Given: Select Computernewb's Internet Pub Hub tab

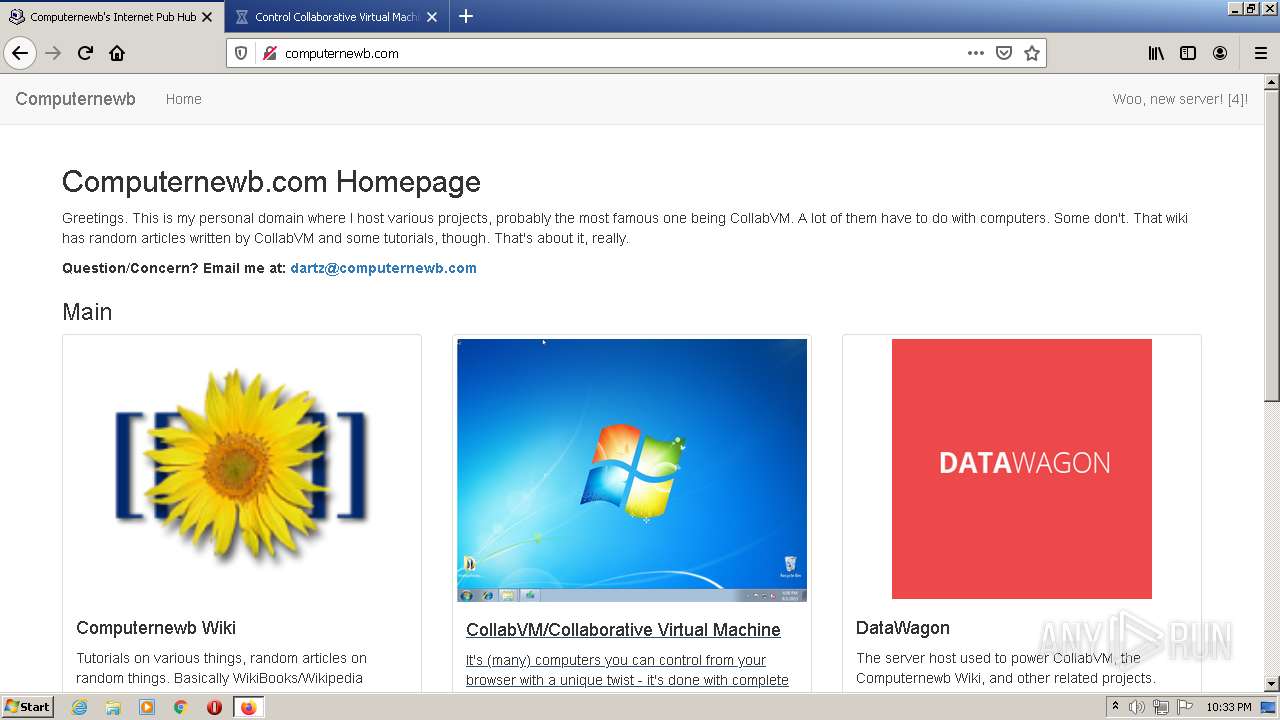Looking at the screenshot, I should tap(111, 17).
